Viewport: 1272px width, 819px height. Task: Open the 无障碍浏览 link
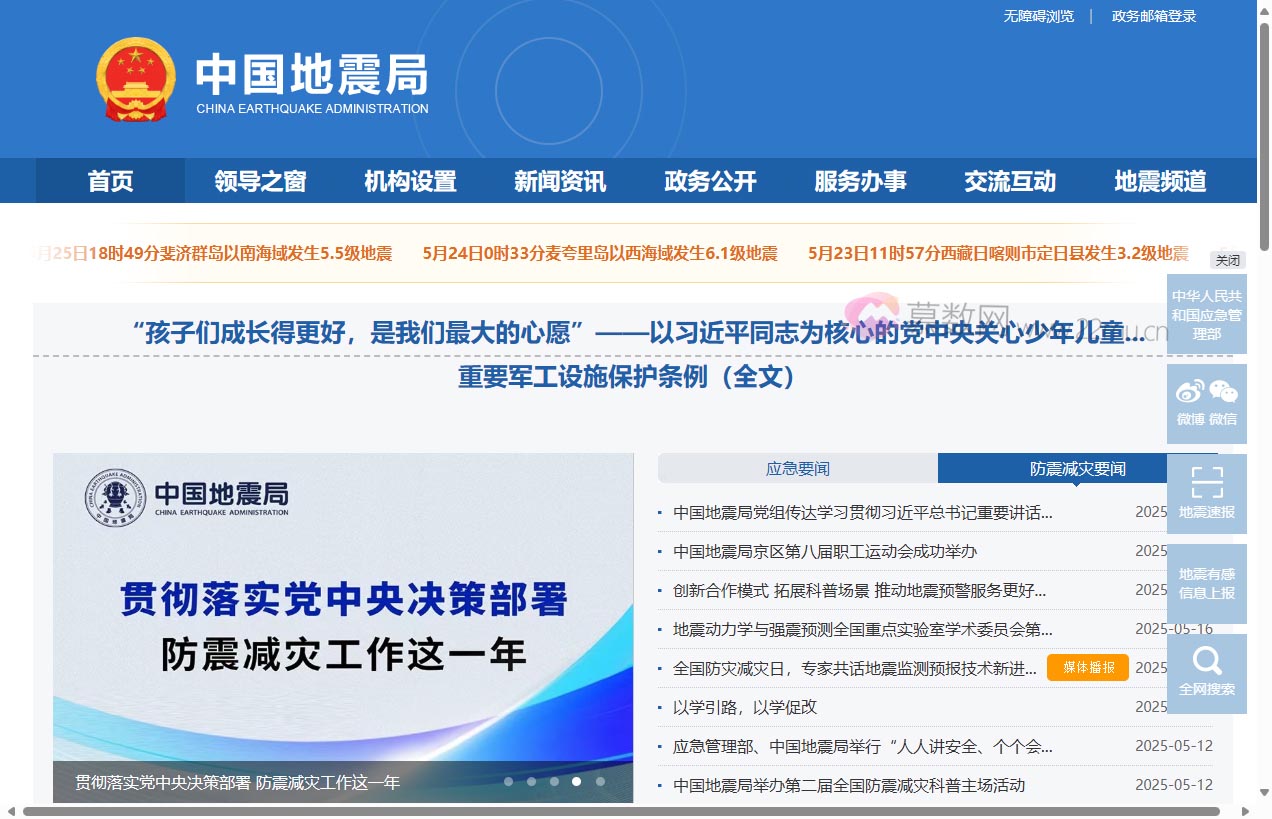click(x=1038, y=15)
